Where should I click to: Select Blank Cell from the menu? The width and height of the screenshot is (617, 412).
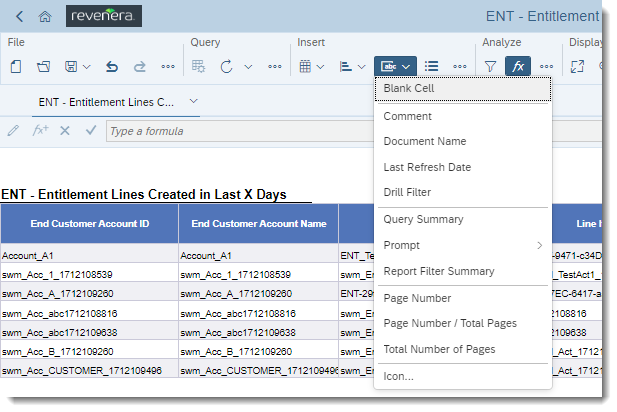(x=409, y=88)
